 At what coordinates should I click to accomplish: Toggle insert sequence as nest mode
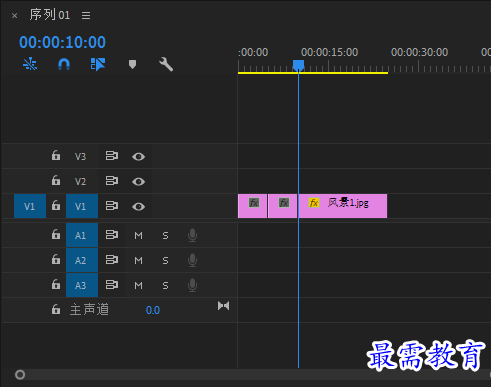point(30,64)
